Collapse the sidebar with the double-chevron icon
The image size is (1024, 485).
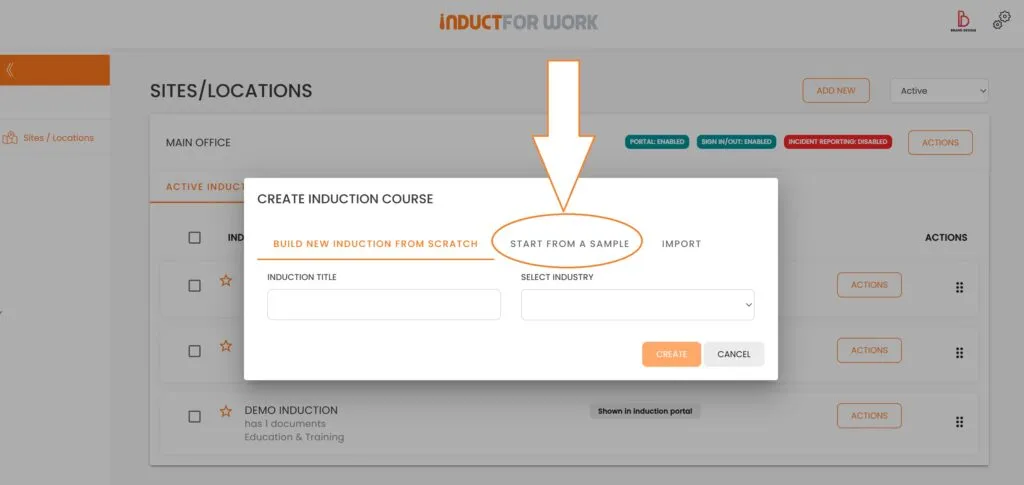click(10, 70)
